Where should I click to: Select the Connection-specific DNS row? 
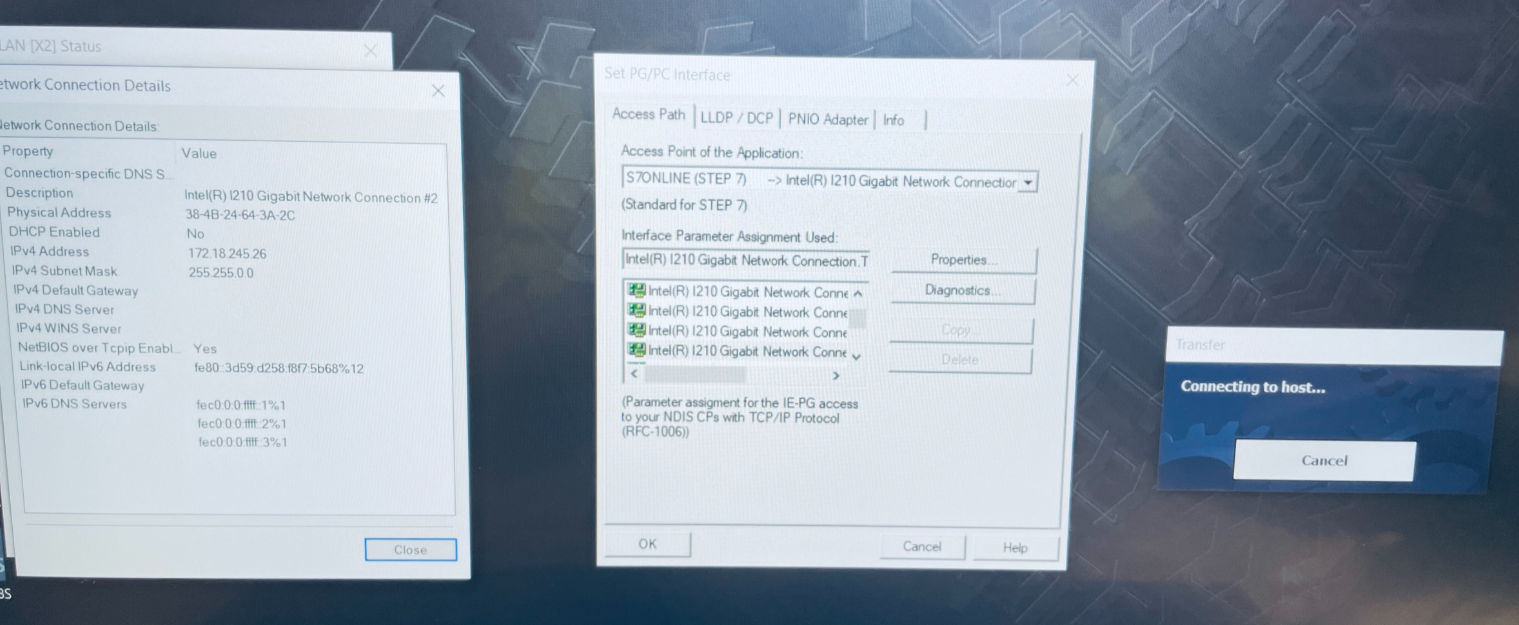224,174
